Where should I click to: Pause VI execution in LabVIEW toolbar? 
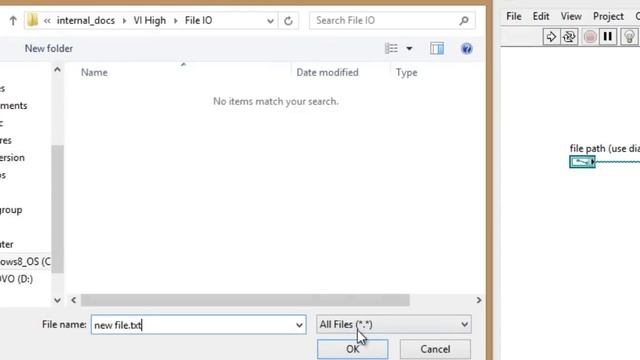click(x=608, y=37)
